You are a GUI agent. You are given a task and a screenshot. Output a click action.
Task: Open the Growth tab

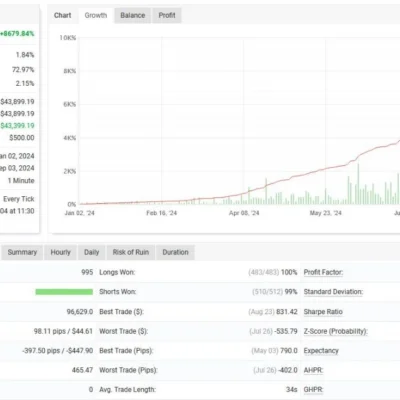click(96, 15)
